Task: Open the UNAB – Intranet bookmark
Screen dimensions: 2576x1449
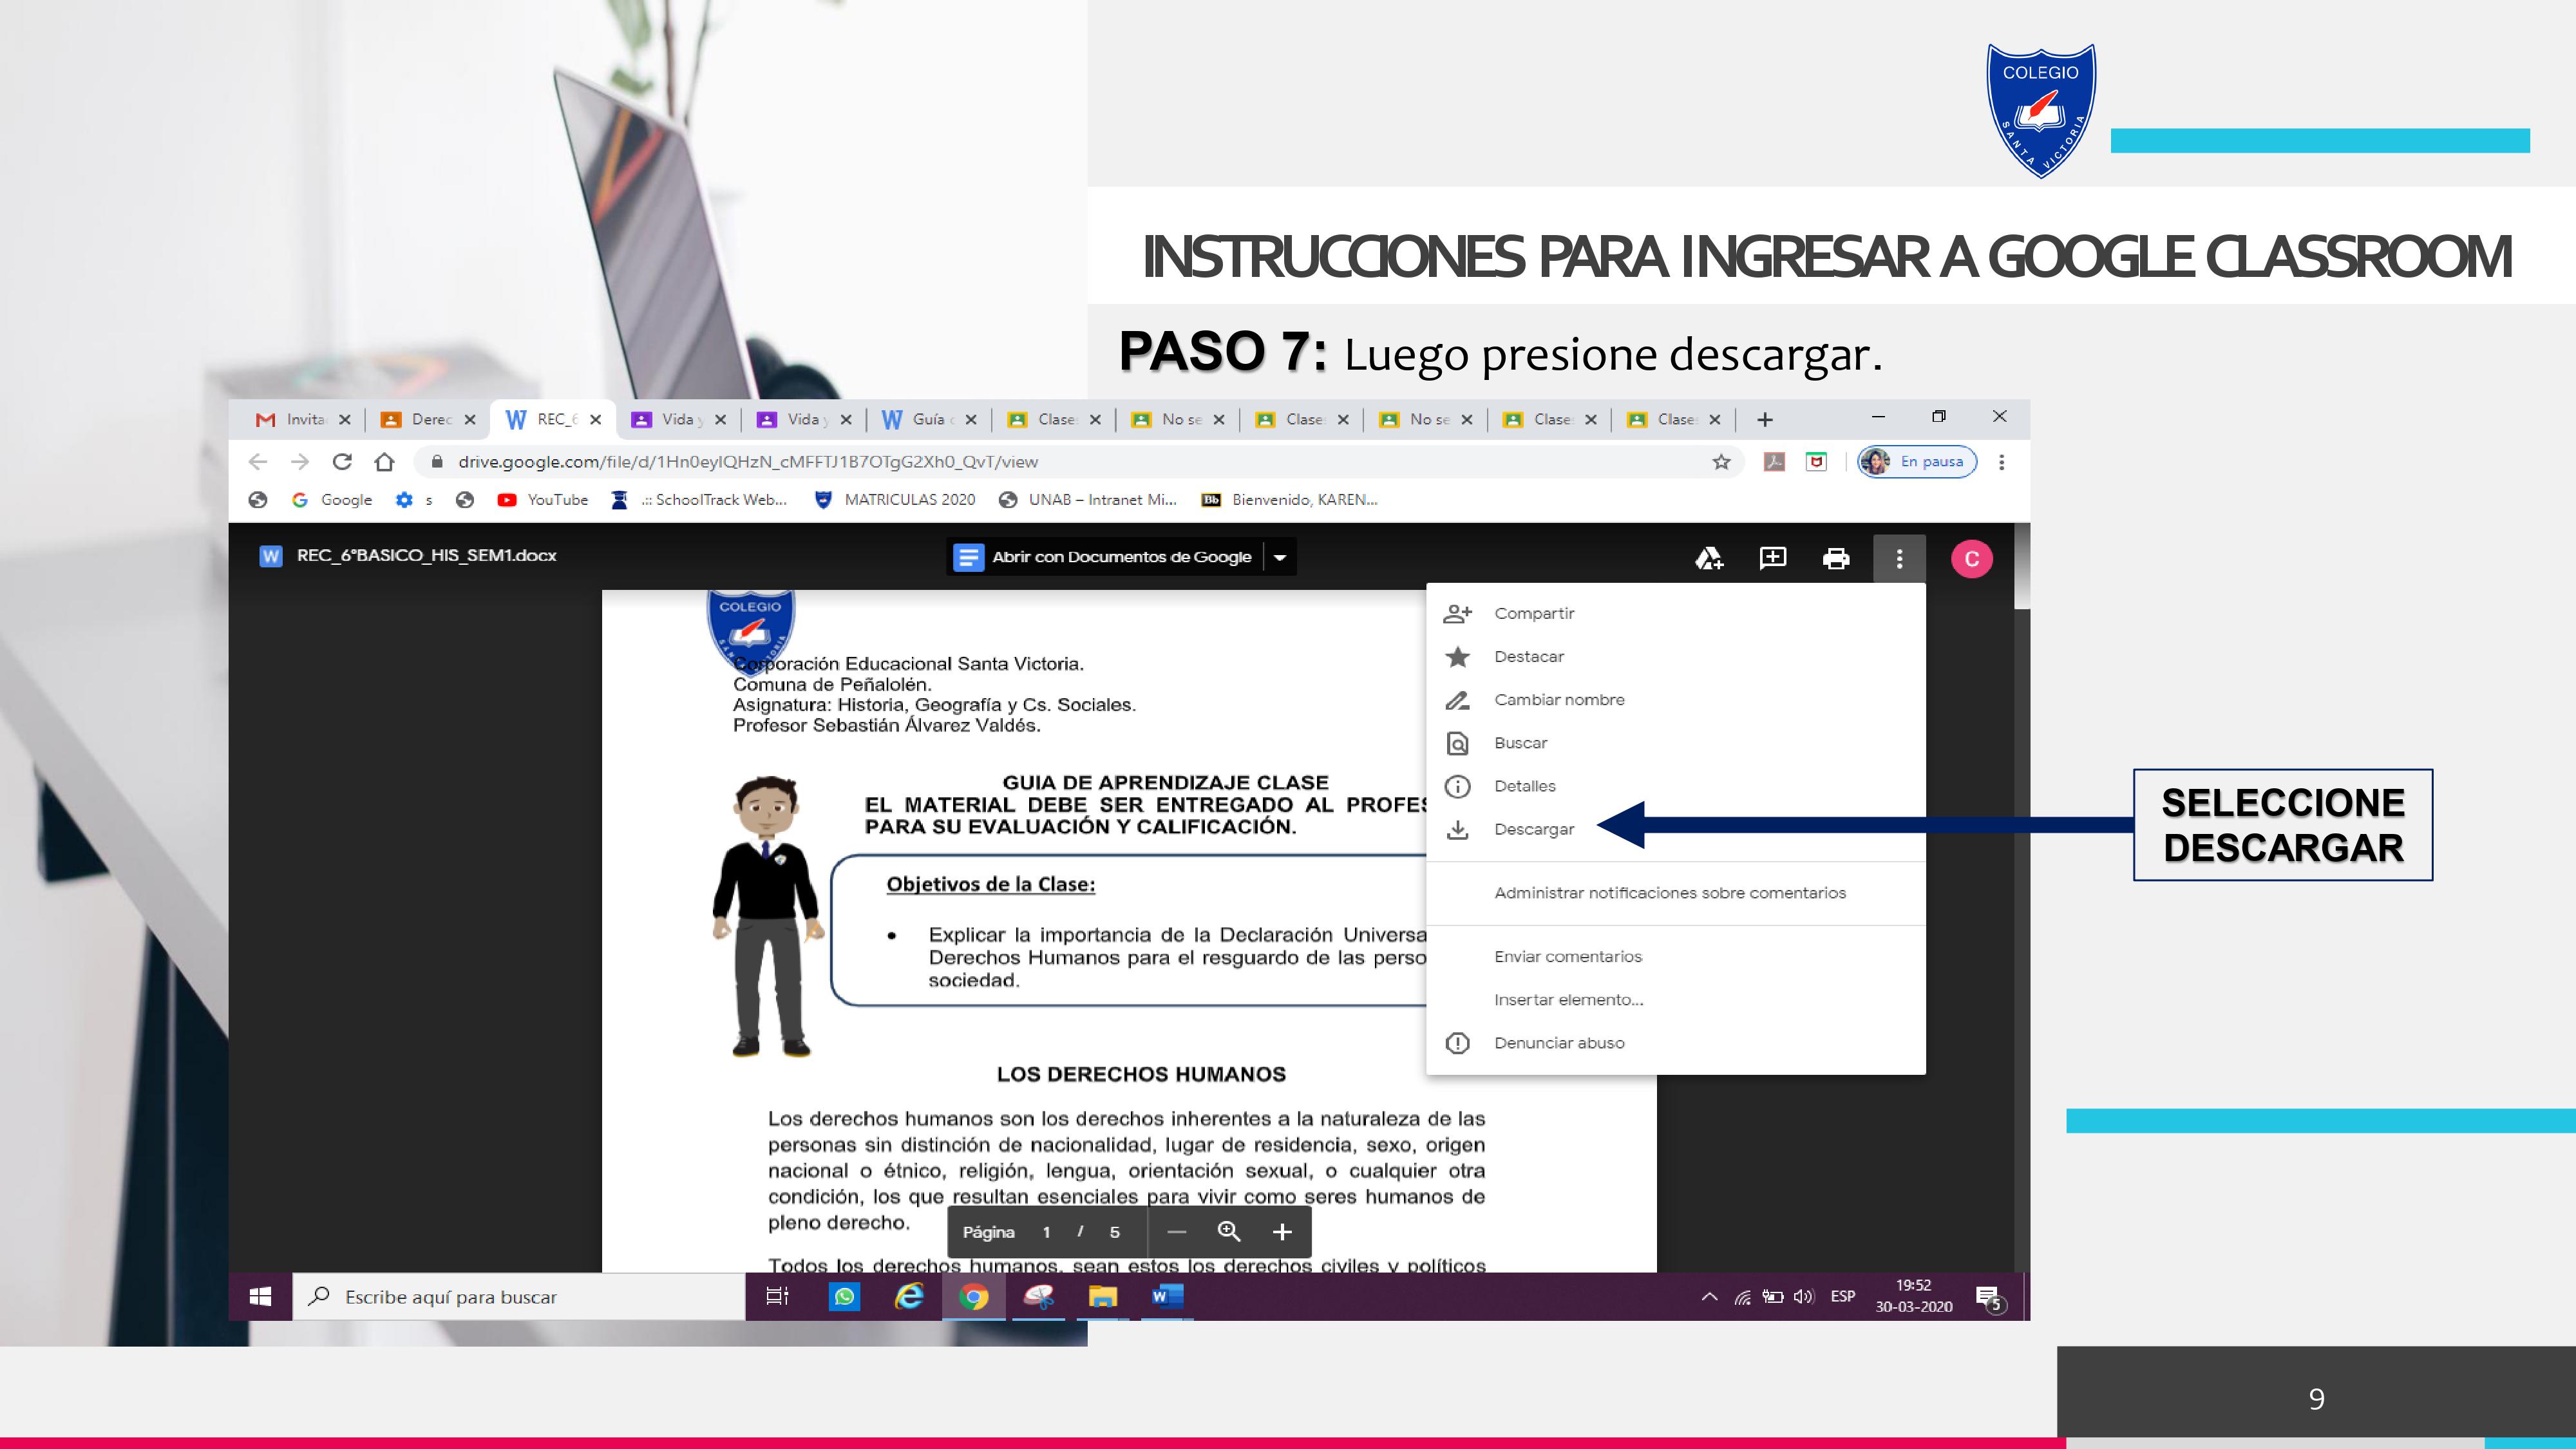Action: tap(1088, 499)
